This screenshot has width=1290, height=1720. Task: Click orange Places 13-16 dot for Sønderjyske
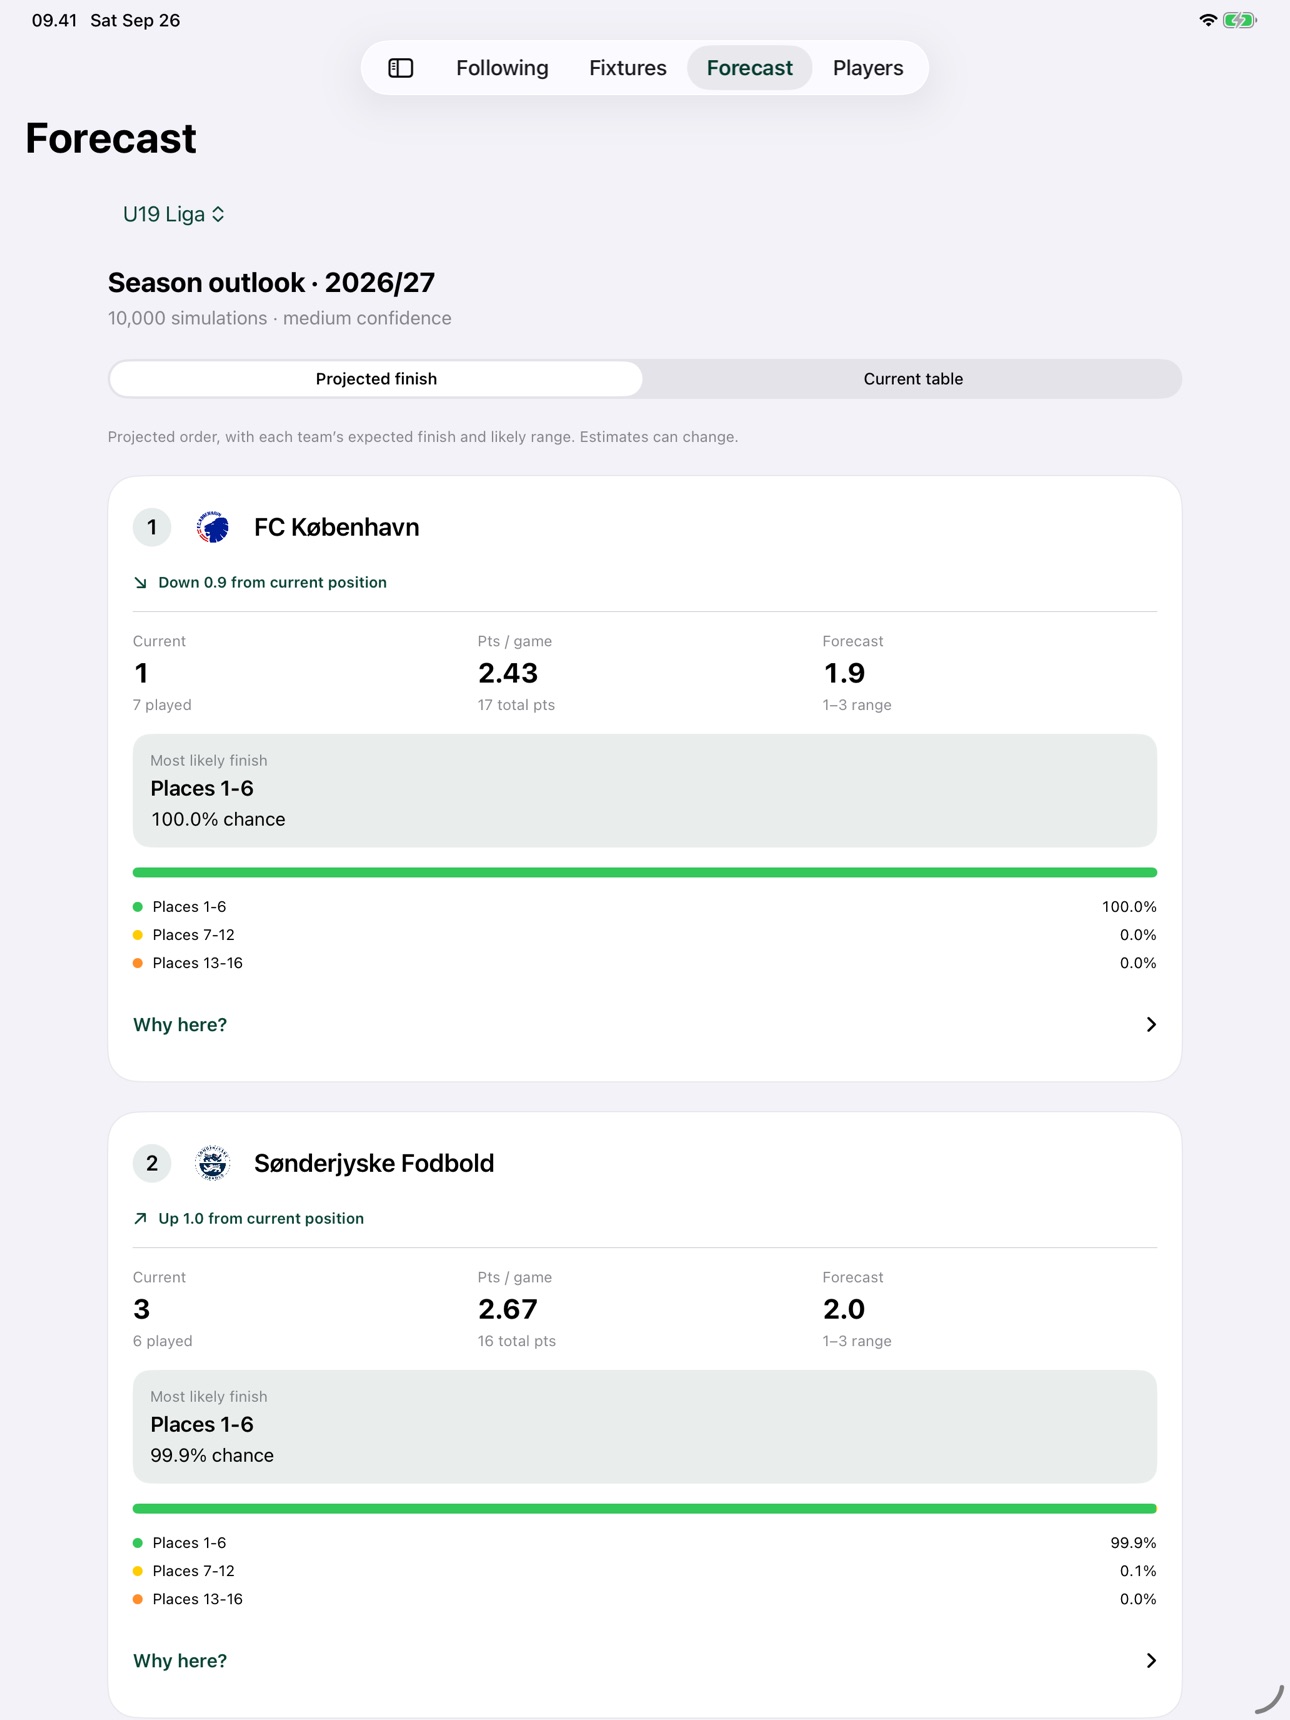coord(138,1599)
